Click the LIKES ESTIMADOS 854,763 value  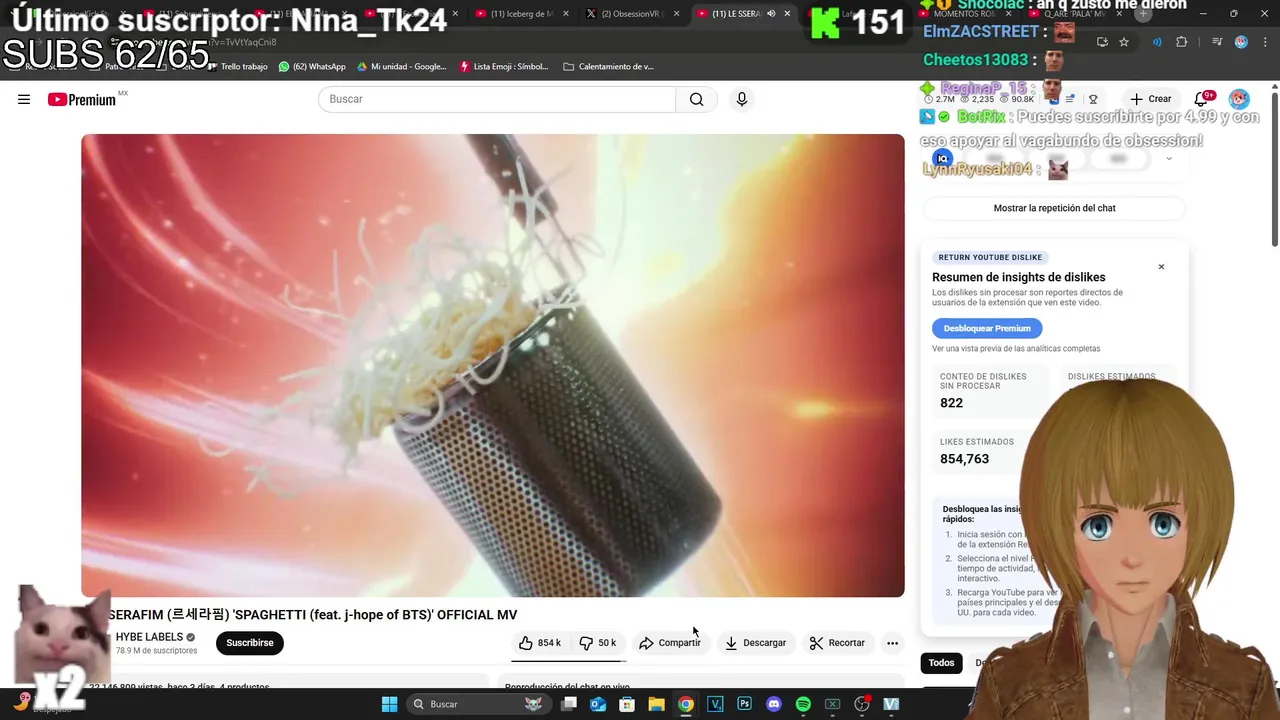pos(964,459)
